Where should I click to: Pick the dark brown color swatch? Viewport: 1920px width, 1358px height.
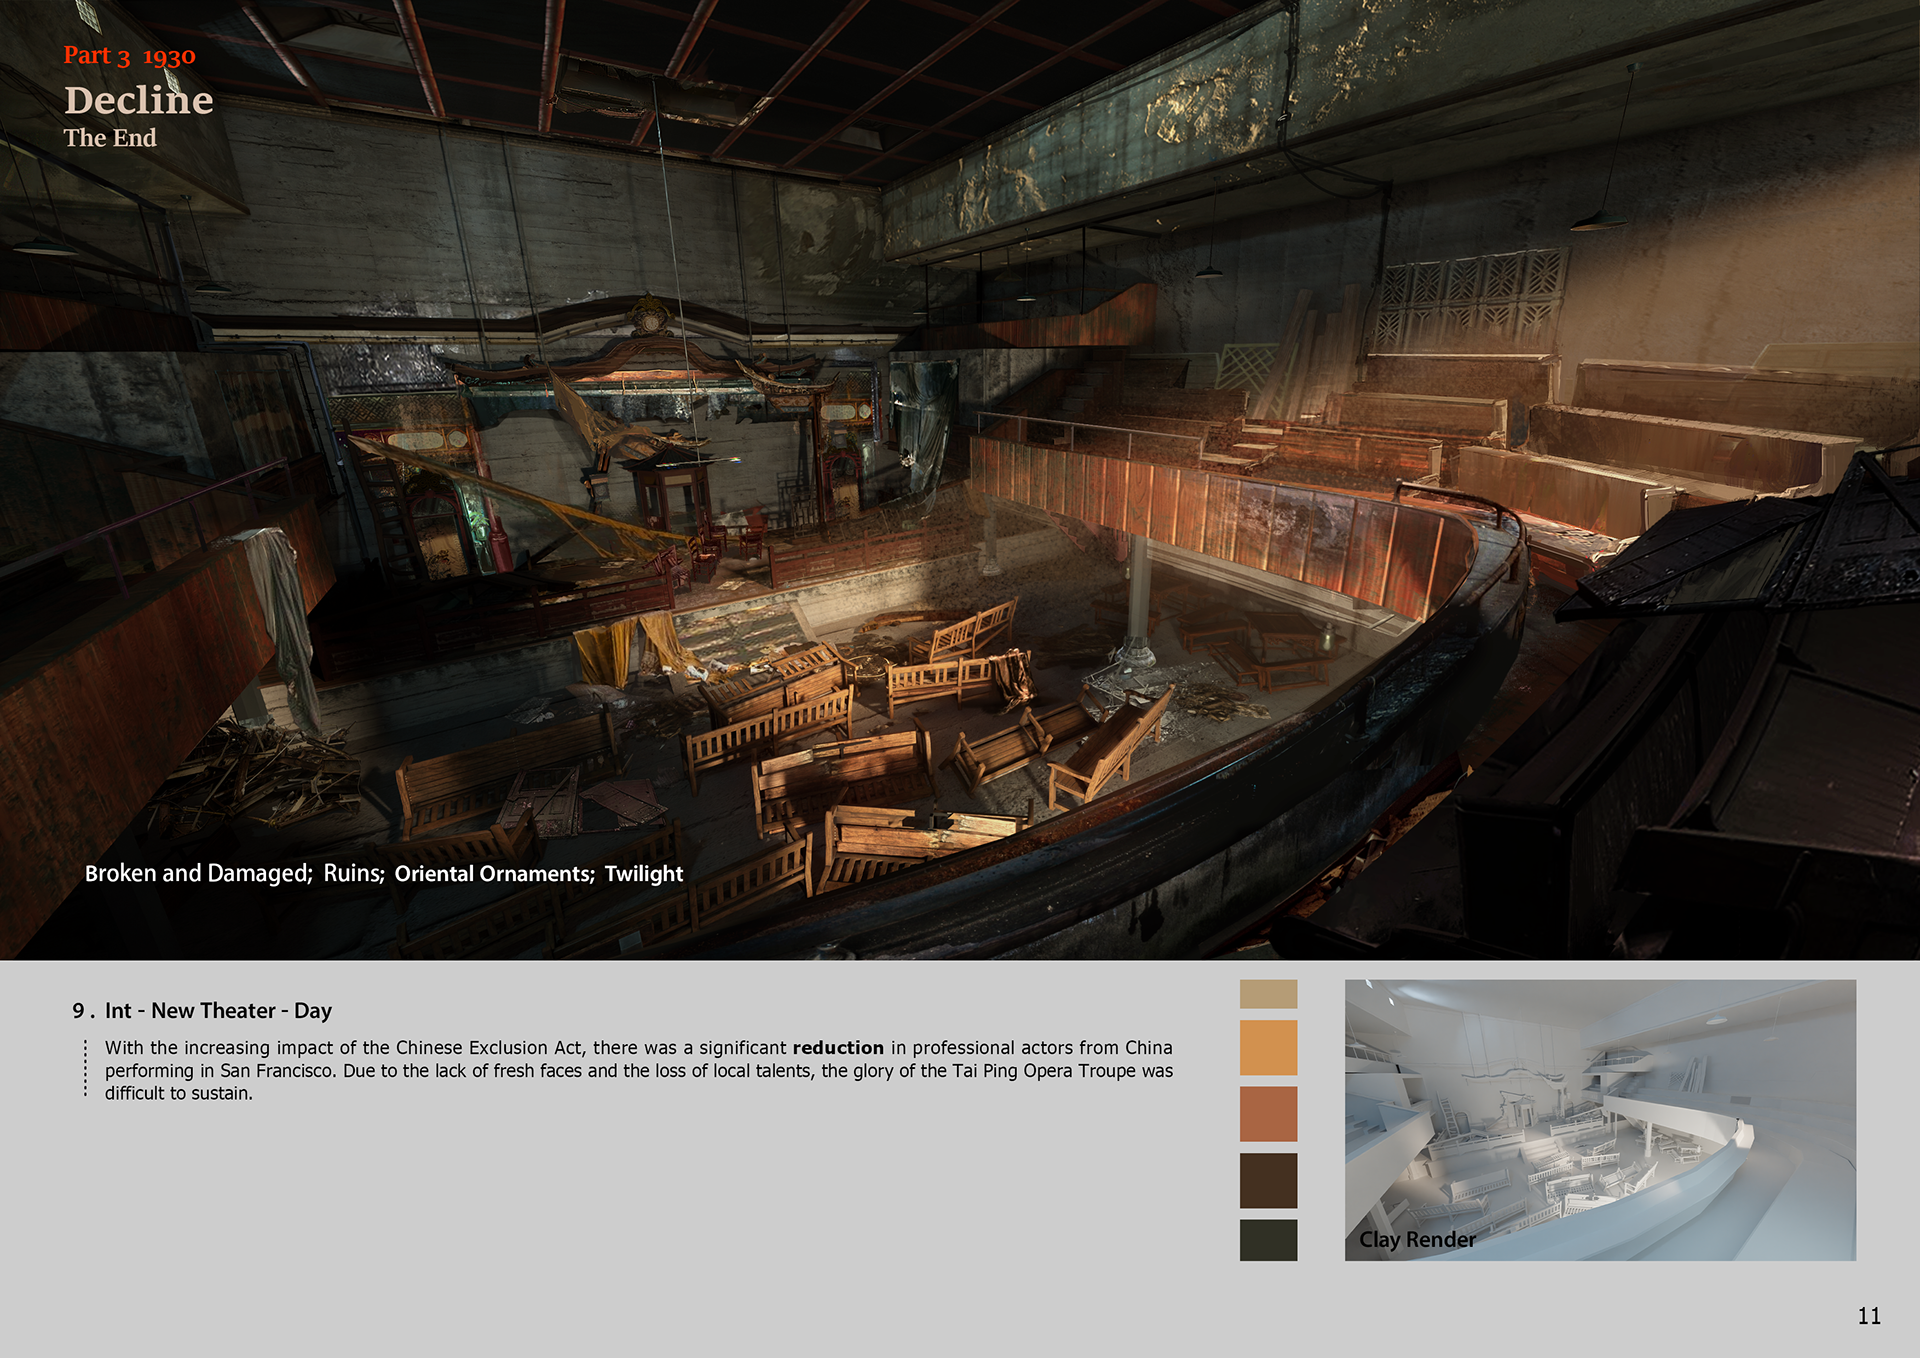[x=1268, y=1180]
